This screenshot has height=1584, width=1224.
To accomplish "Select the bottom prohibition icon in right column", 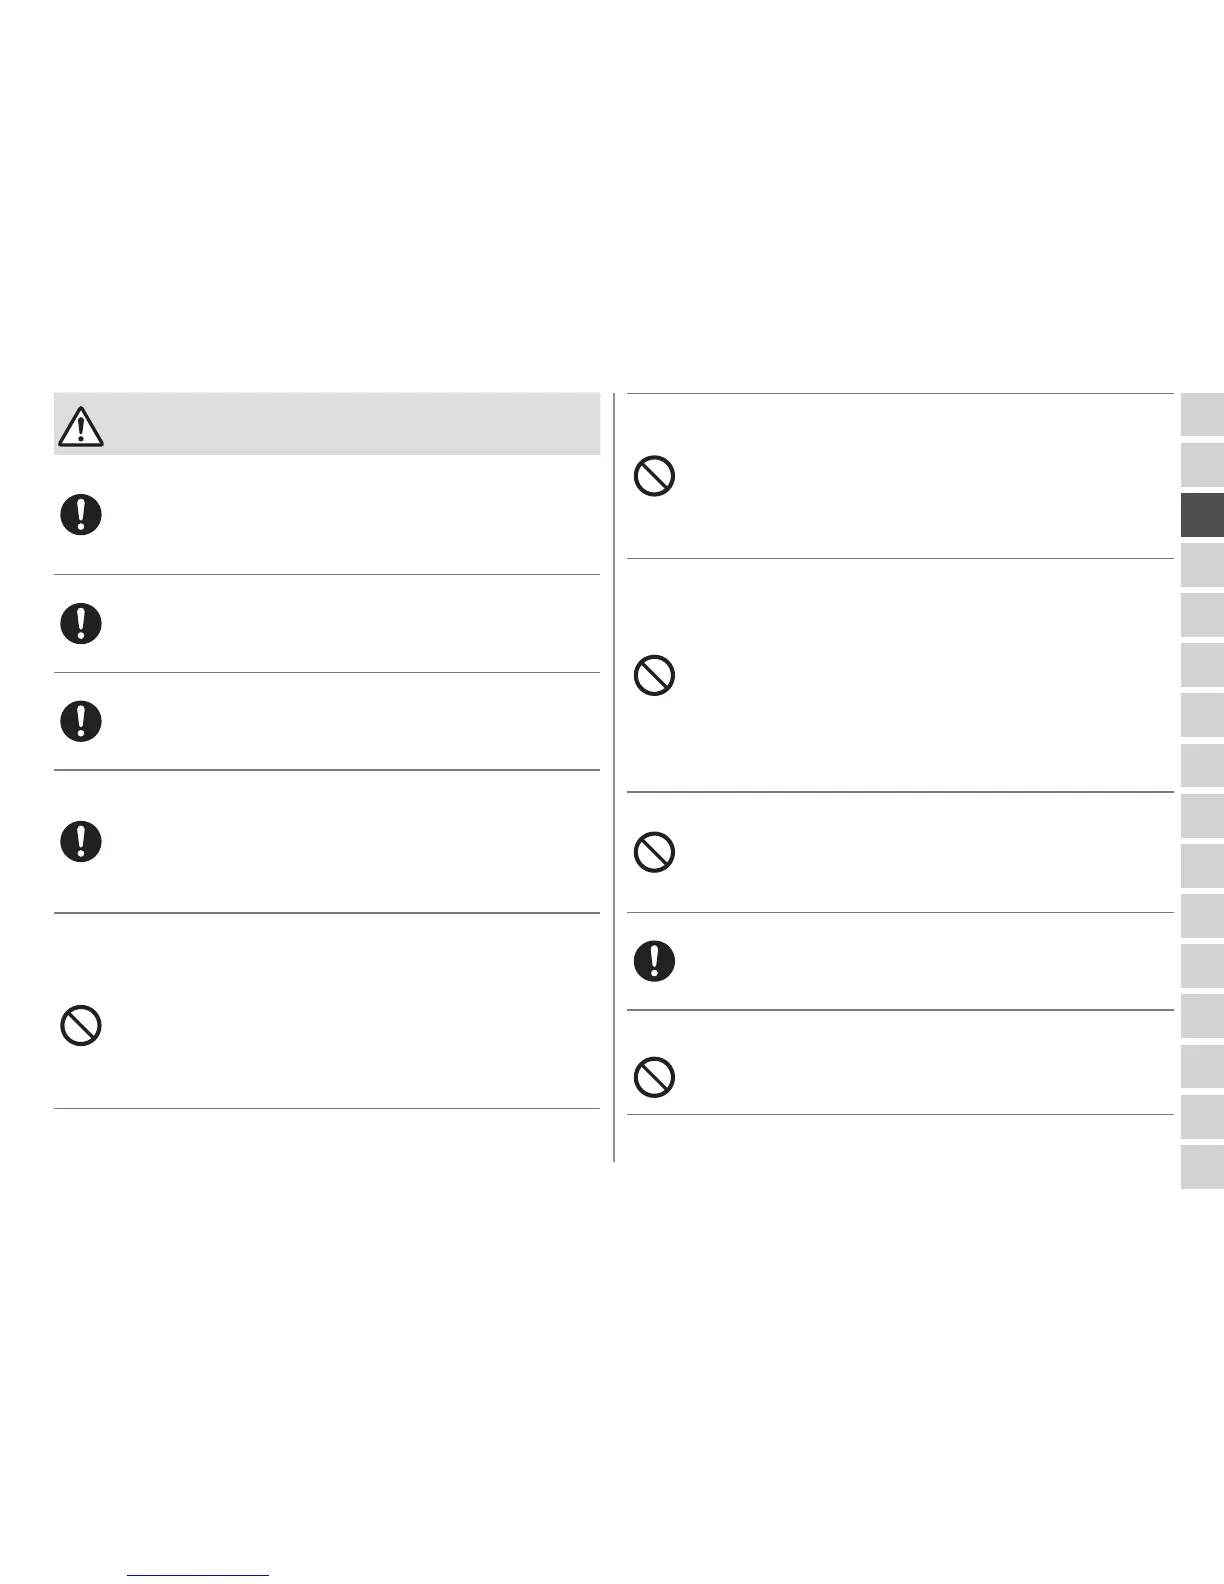I will (x=655, y=1077).
